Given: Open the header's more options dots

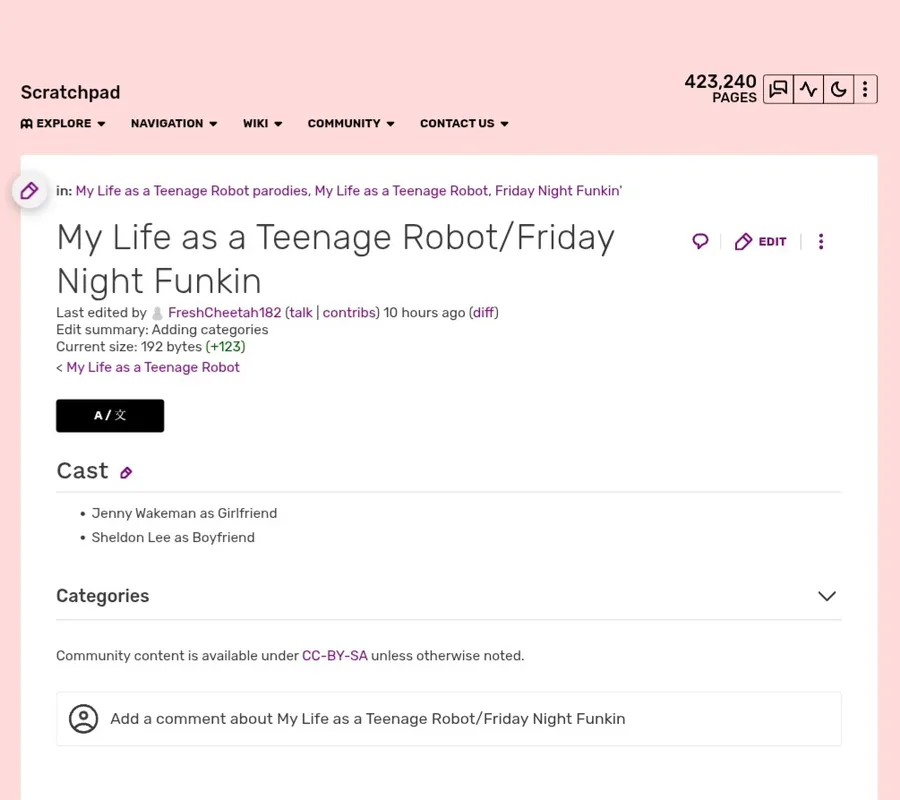Looking at the screenshot, I should point(865,89).
